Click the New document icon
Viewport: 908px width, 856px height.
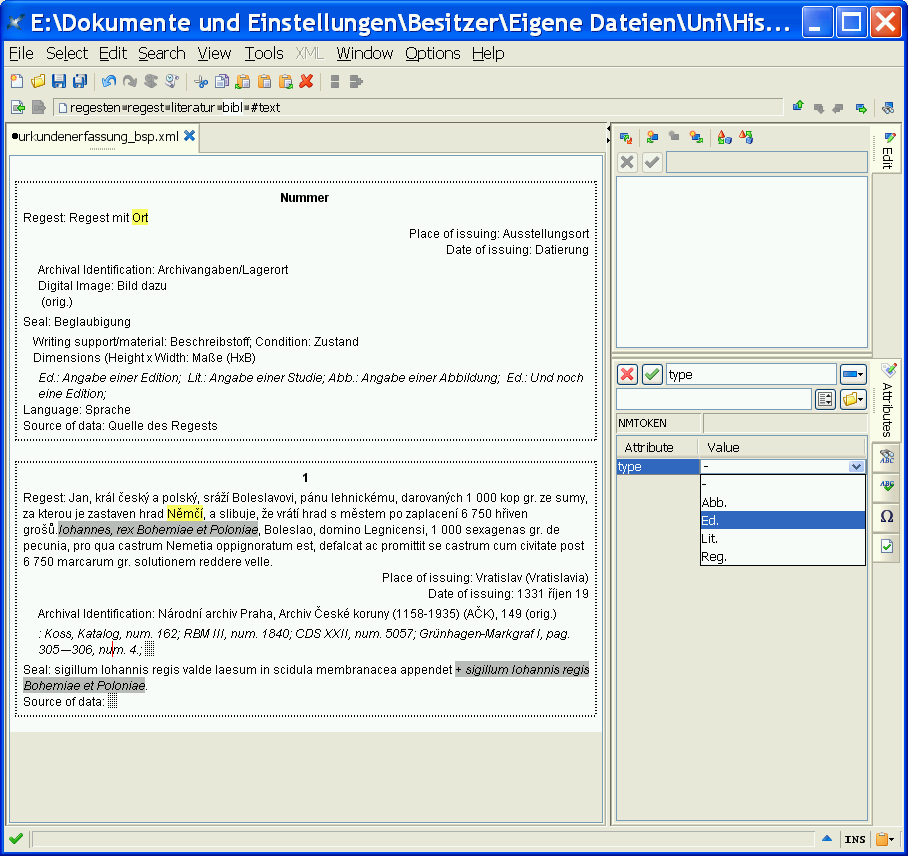(x=17, y=82)
